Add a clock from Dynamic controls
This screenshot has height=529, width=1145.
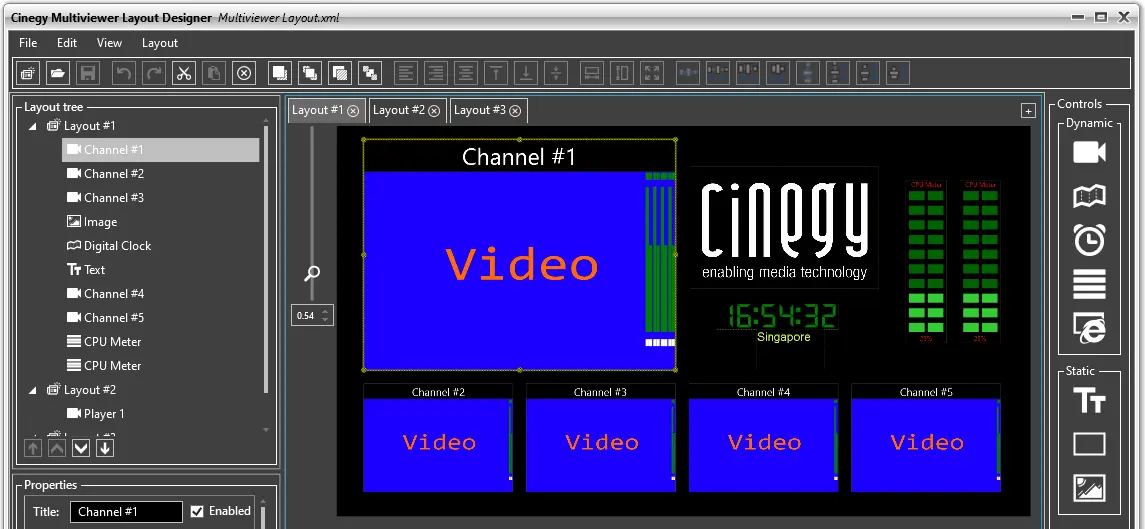pos(1089,240)
